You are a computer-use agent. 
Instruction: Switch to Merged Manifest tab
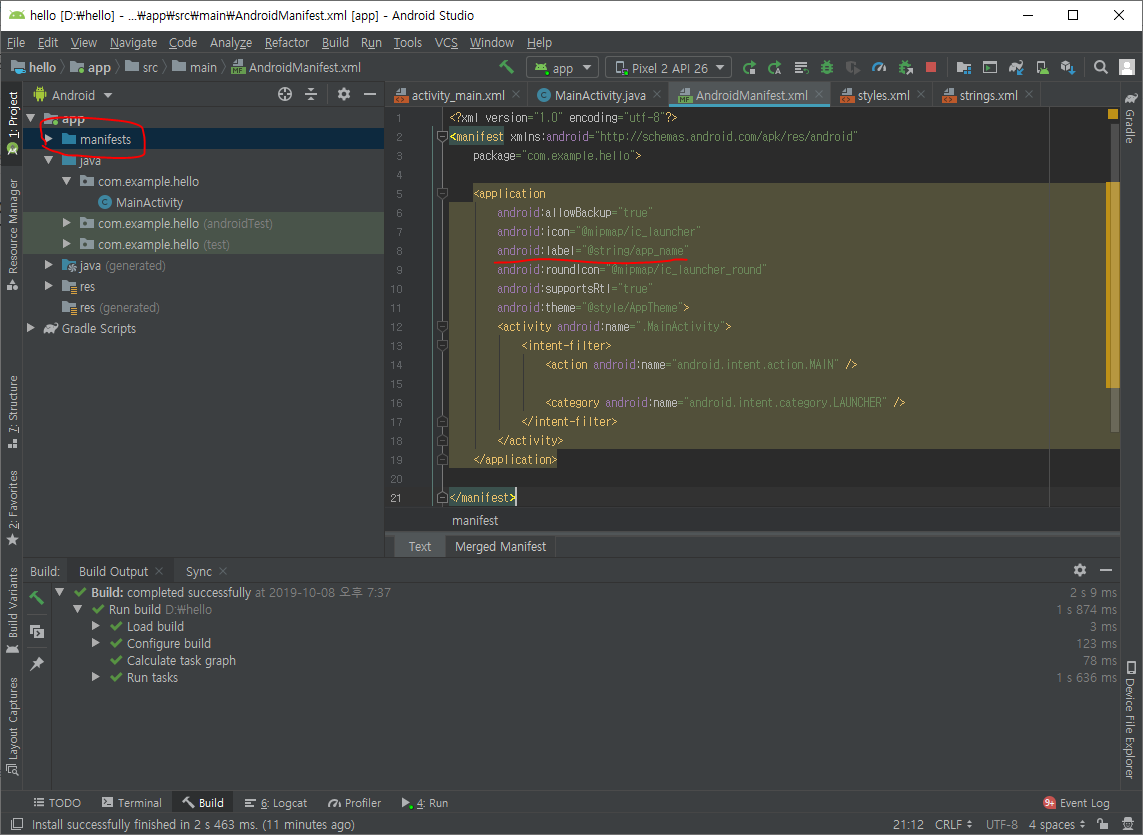coord(500,546)
